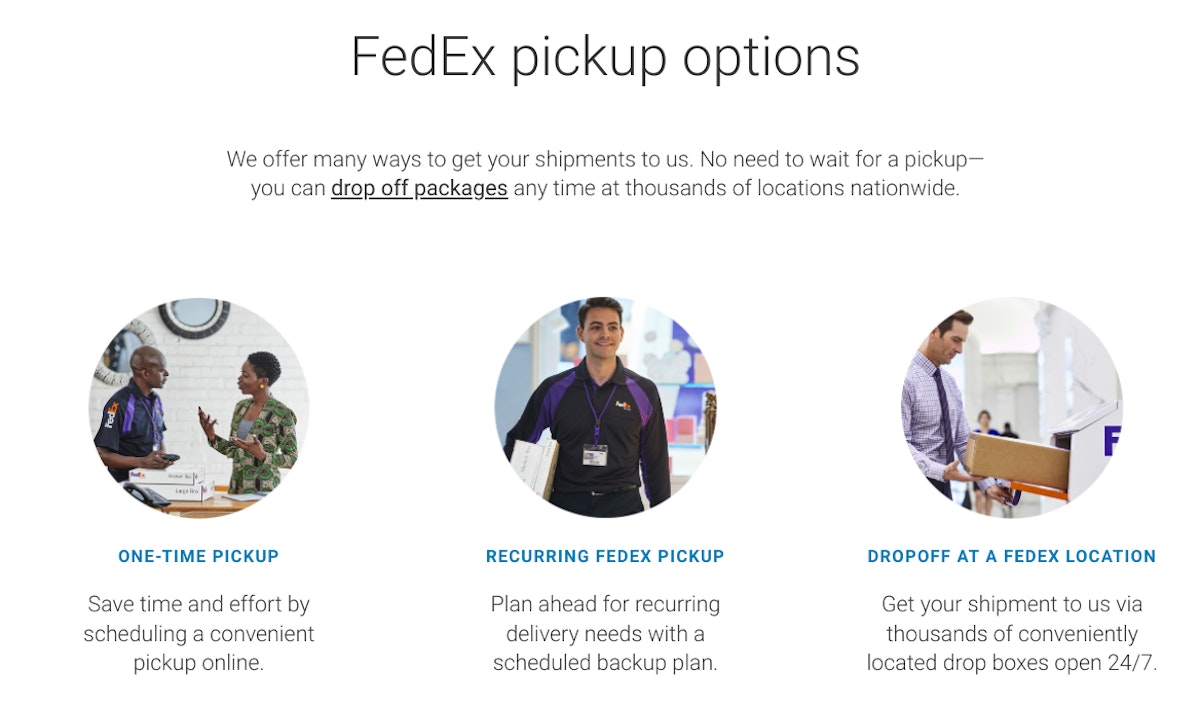
Task: Select the smiling courier circular photo
Action: [x=605, y=407]
